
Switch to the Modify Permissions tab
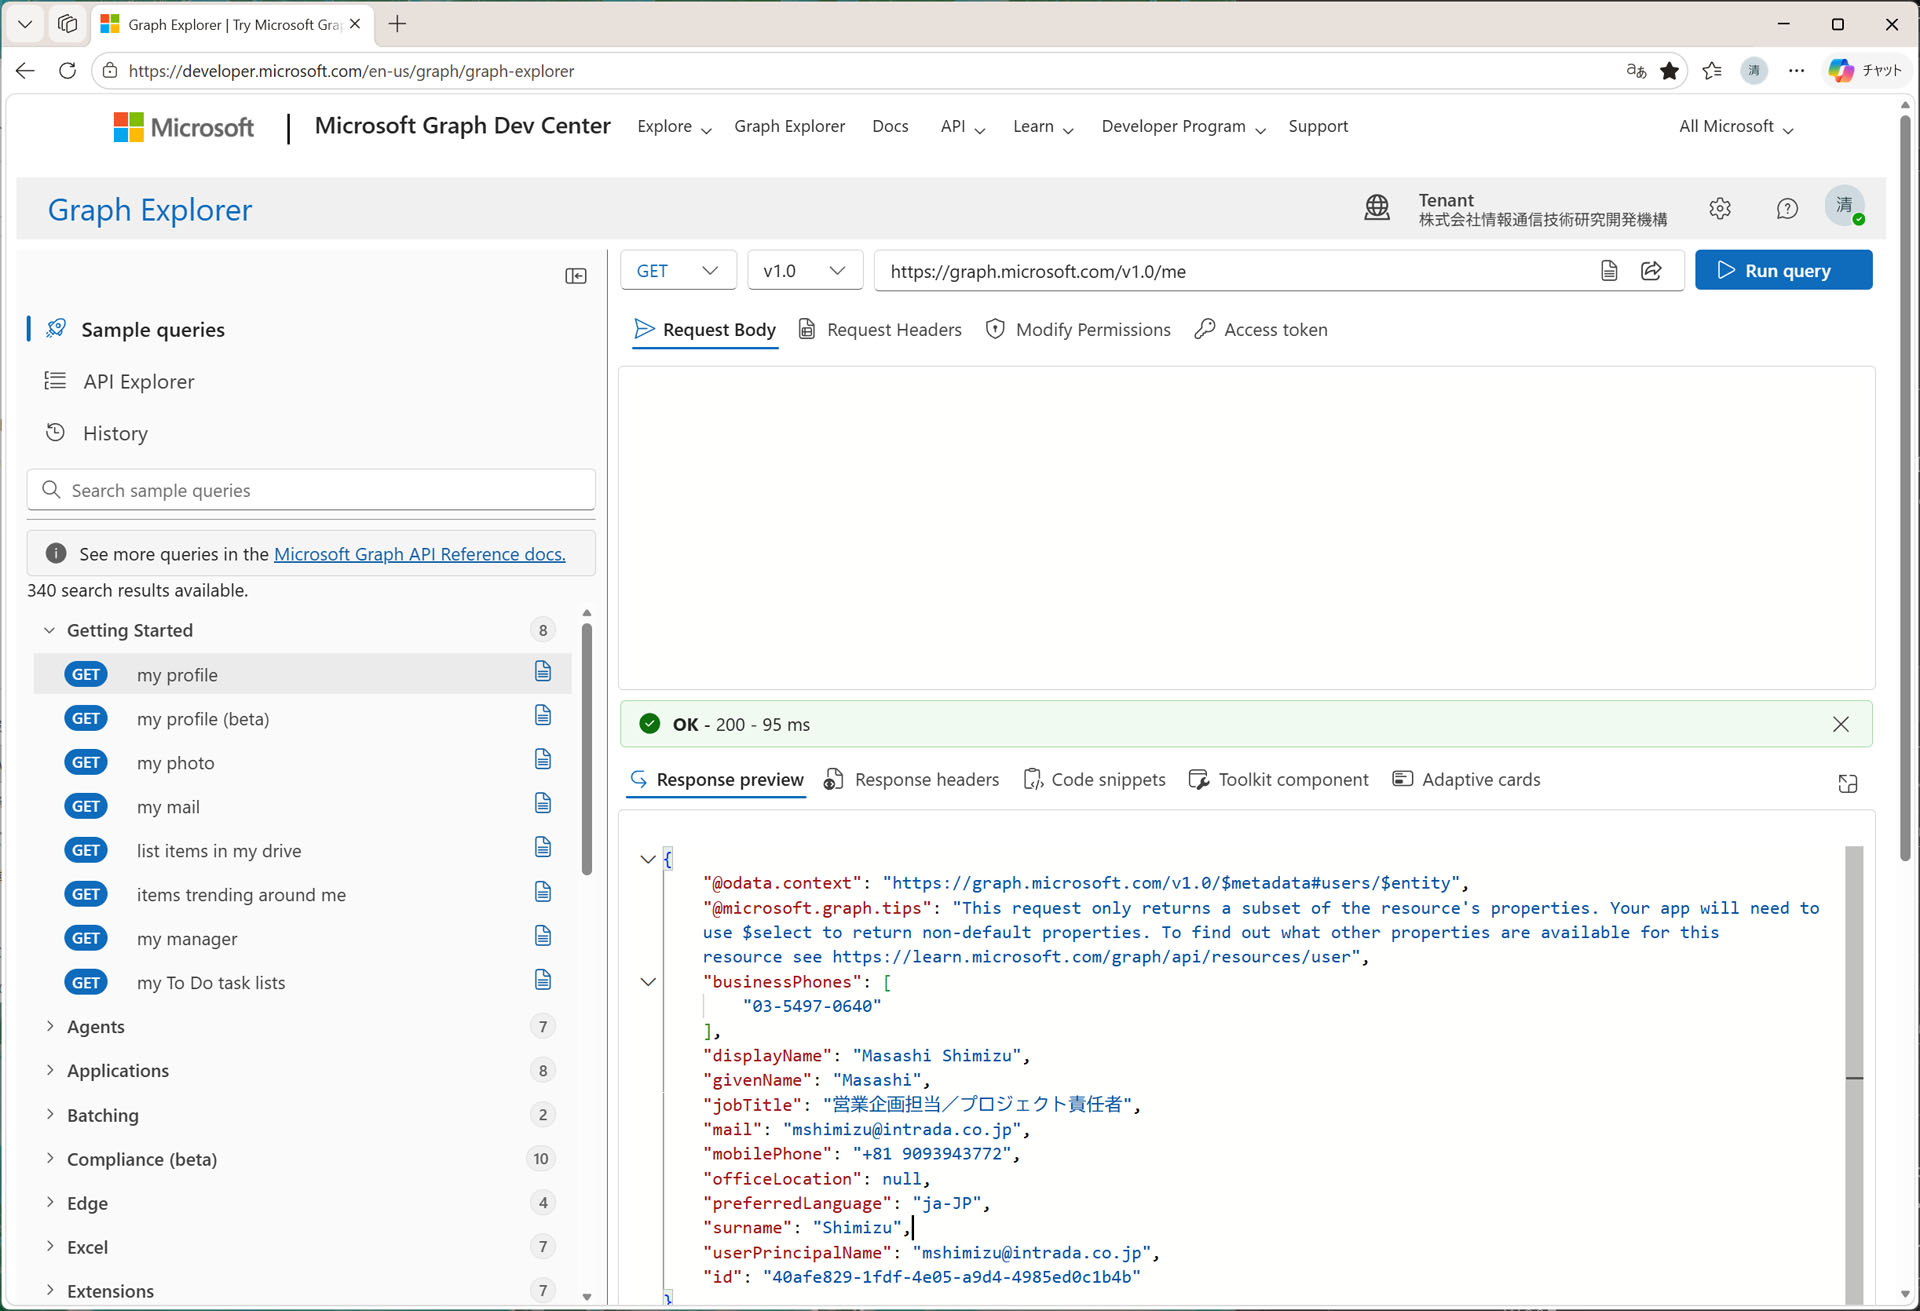tap(1078, 330)
